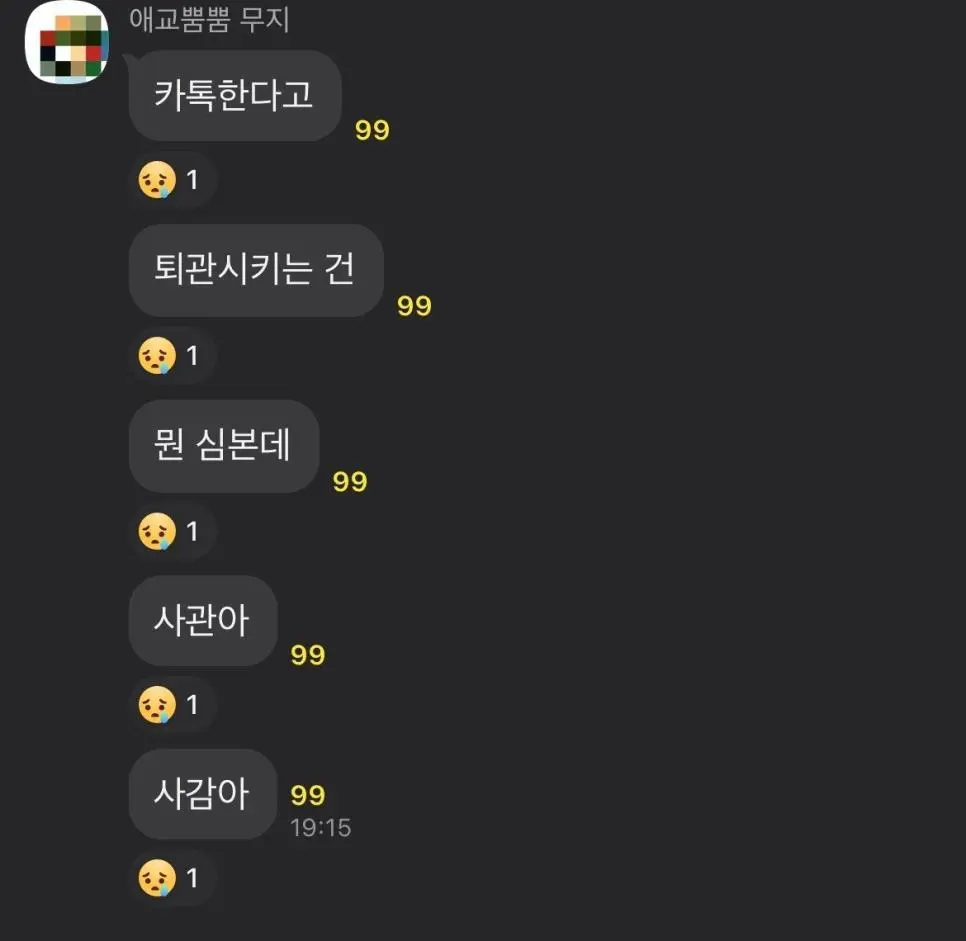
Task: Tap the 99 unread count beside 사감아
Action: point(306,795)
